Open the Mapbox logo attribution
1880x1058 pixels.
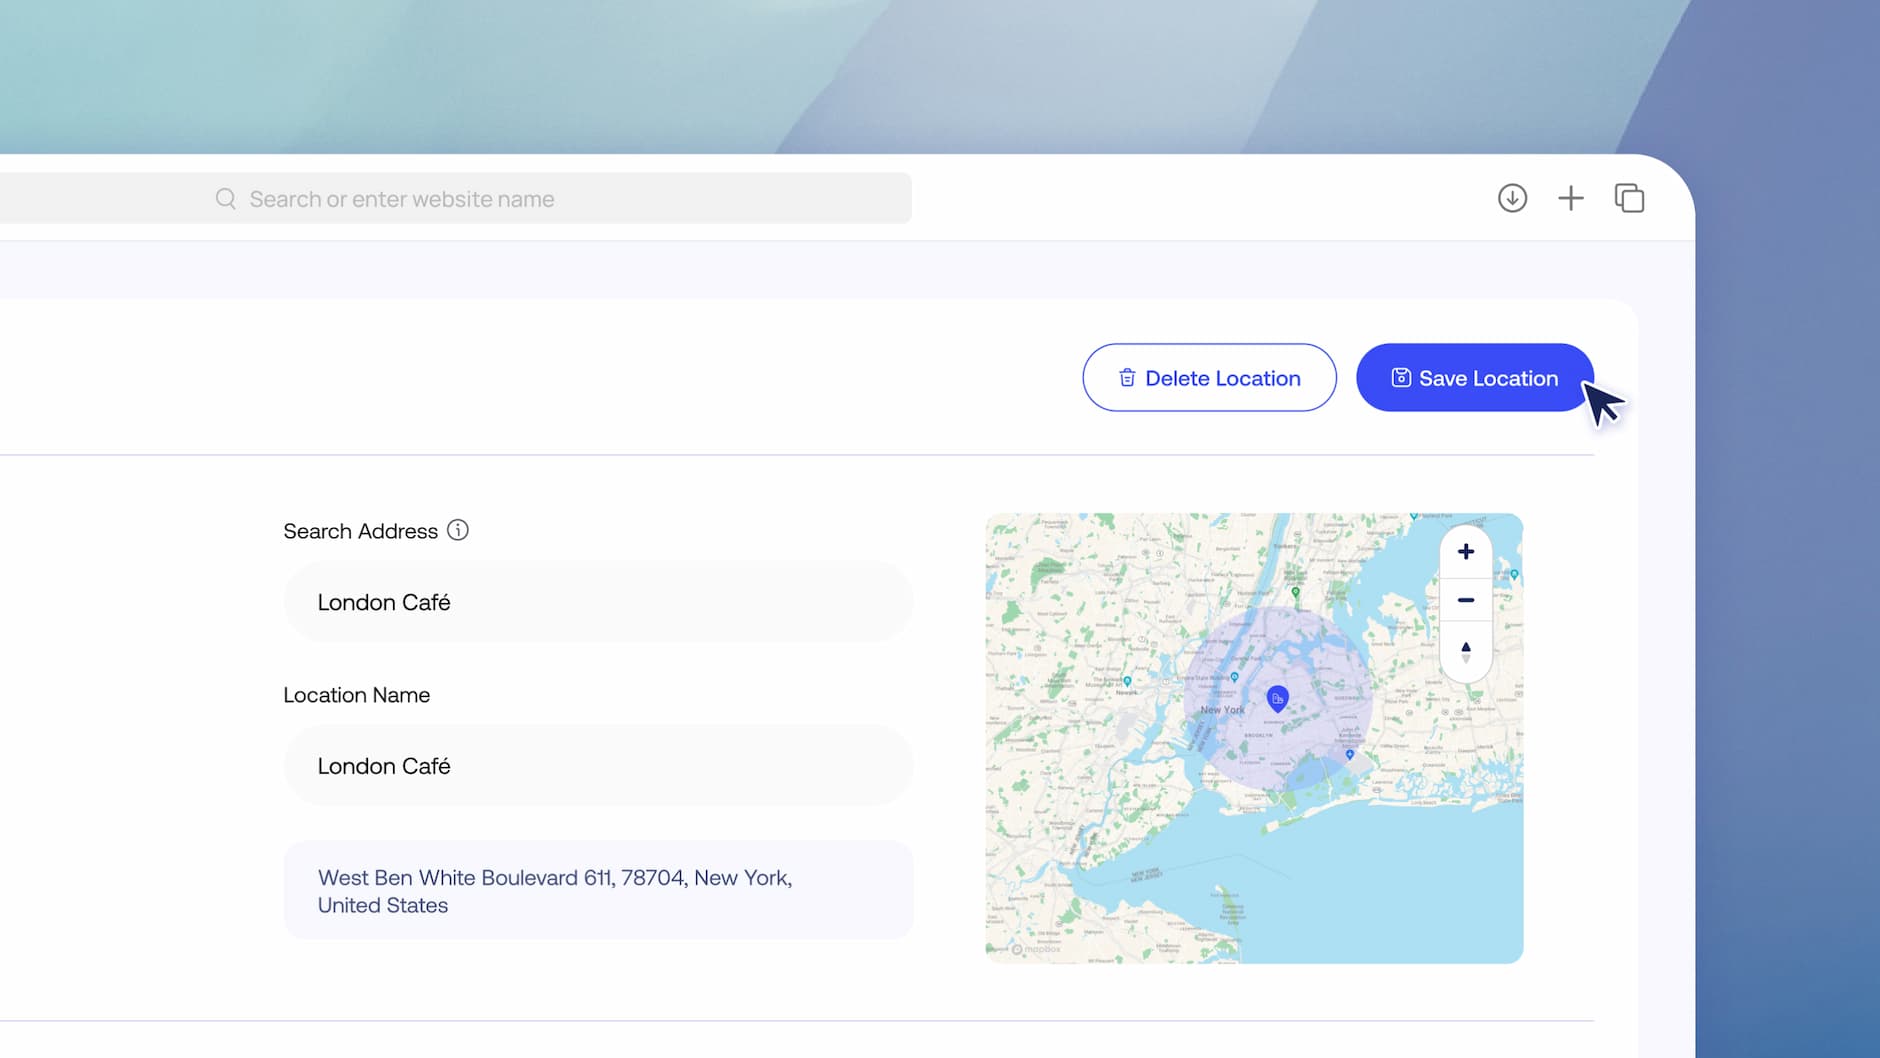[1036, 949]
